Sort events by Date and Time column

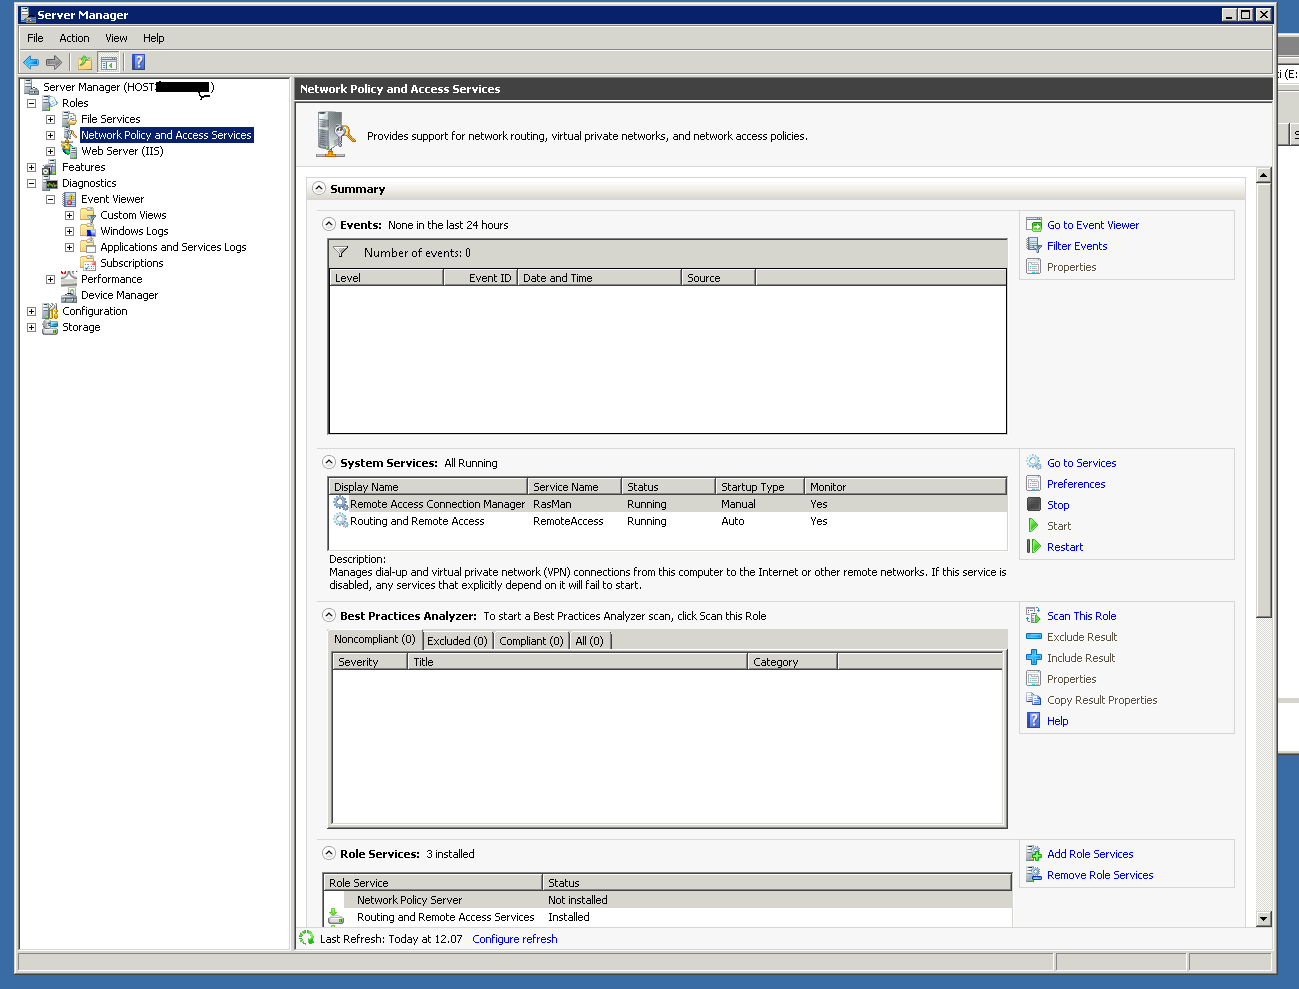(599, 278)
